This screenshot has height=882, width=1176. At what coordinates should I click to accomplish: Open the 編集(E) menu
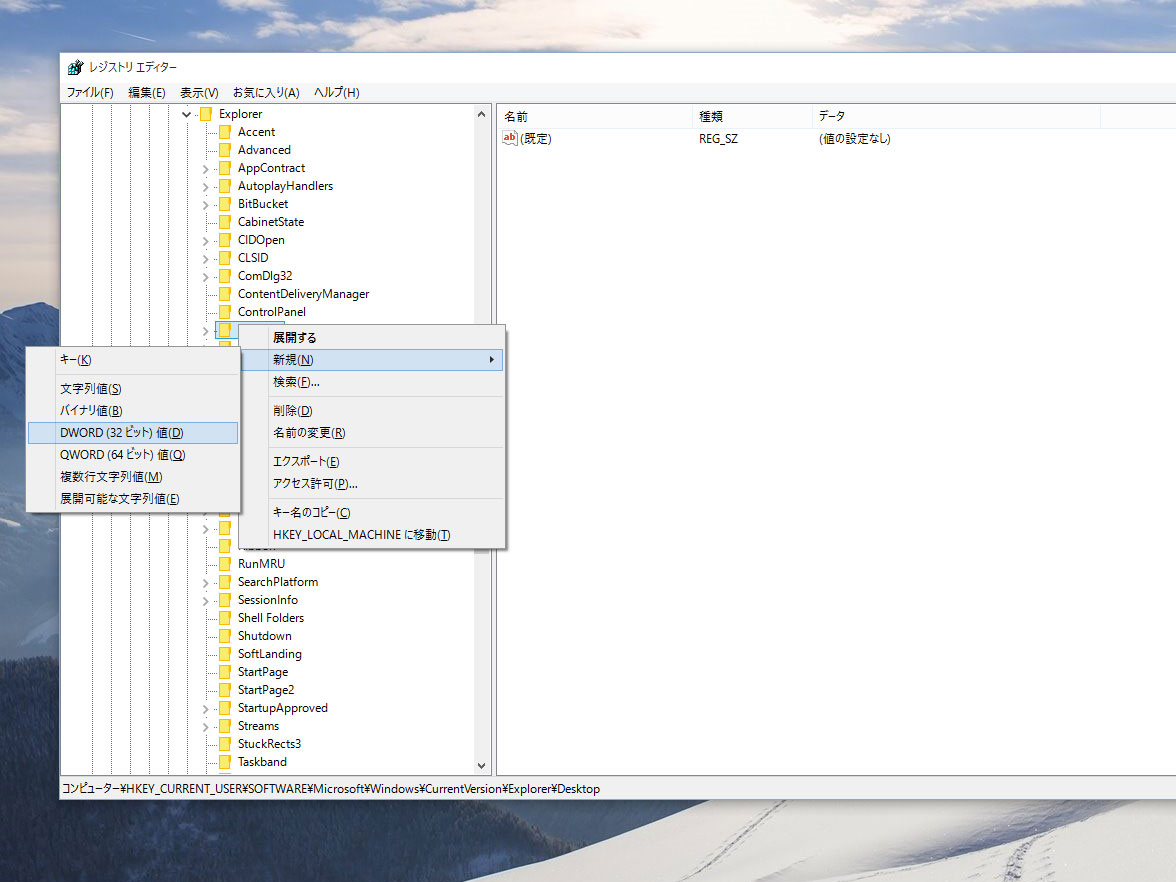[146, 93]
